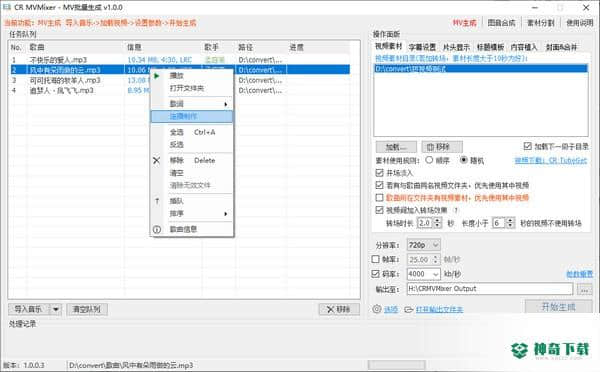Image resolution: width=600 pixels, height=372 pixels.
Task: Click the green play icon in context menu
Action: [157, 76]
